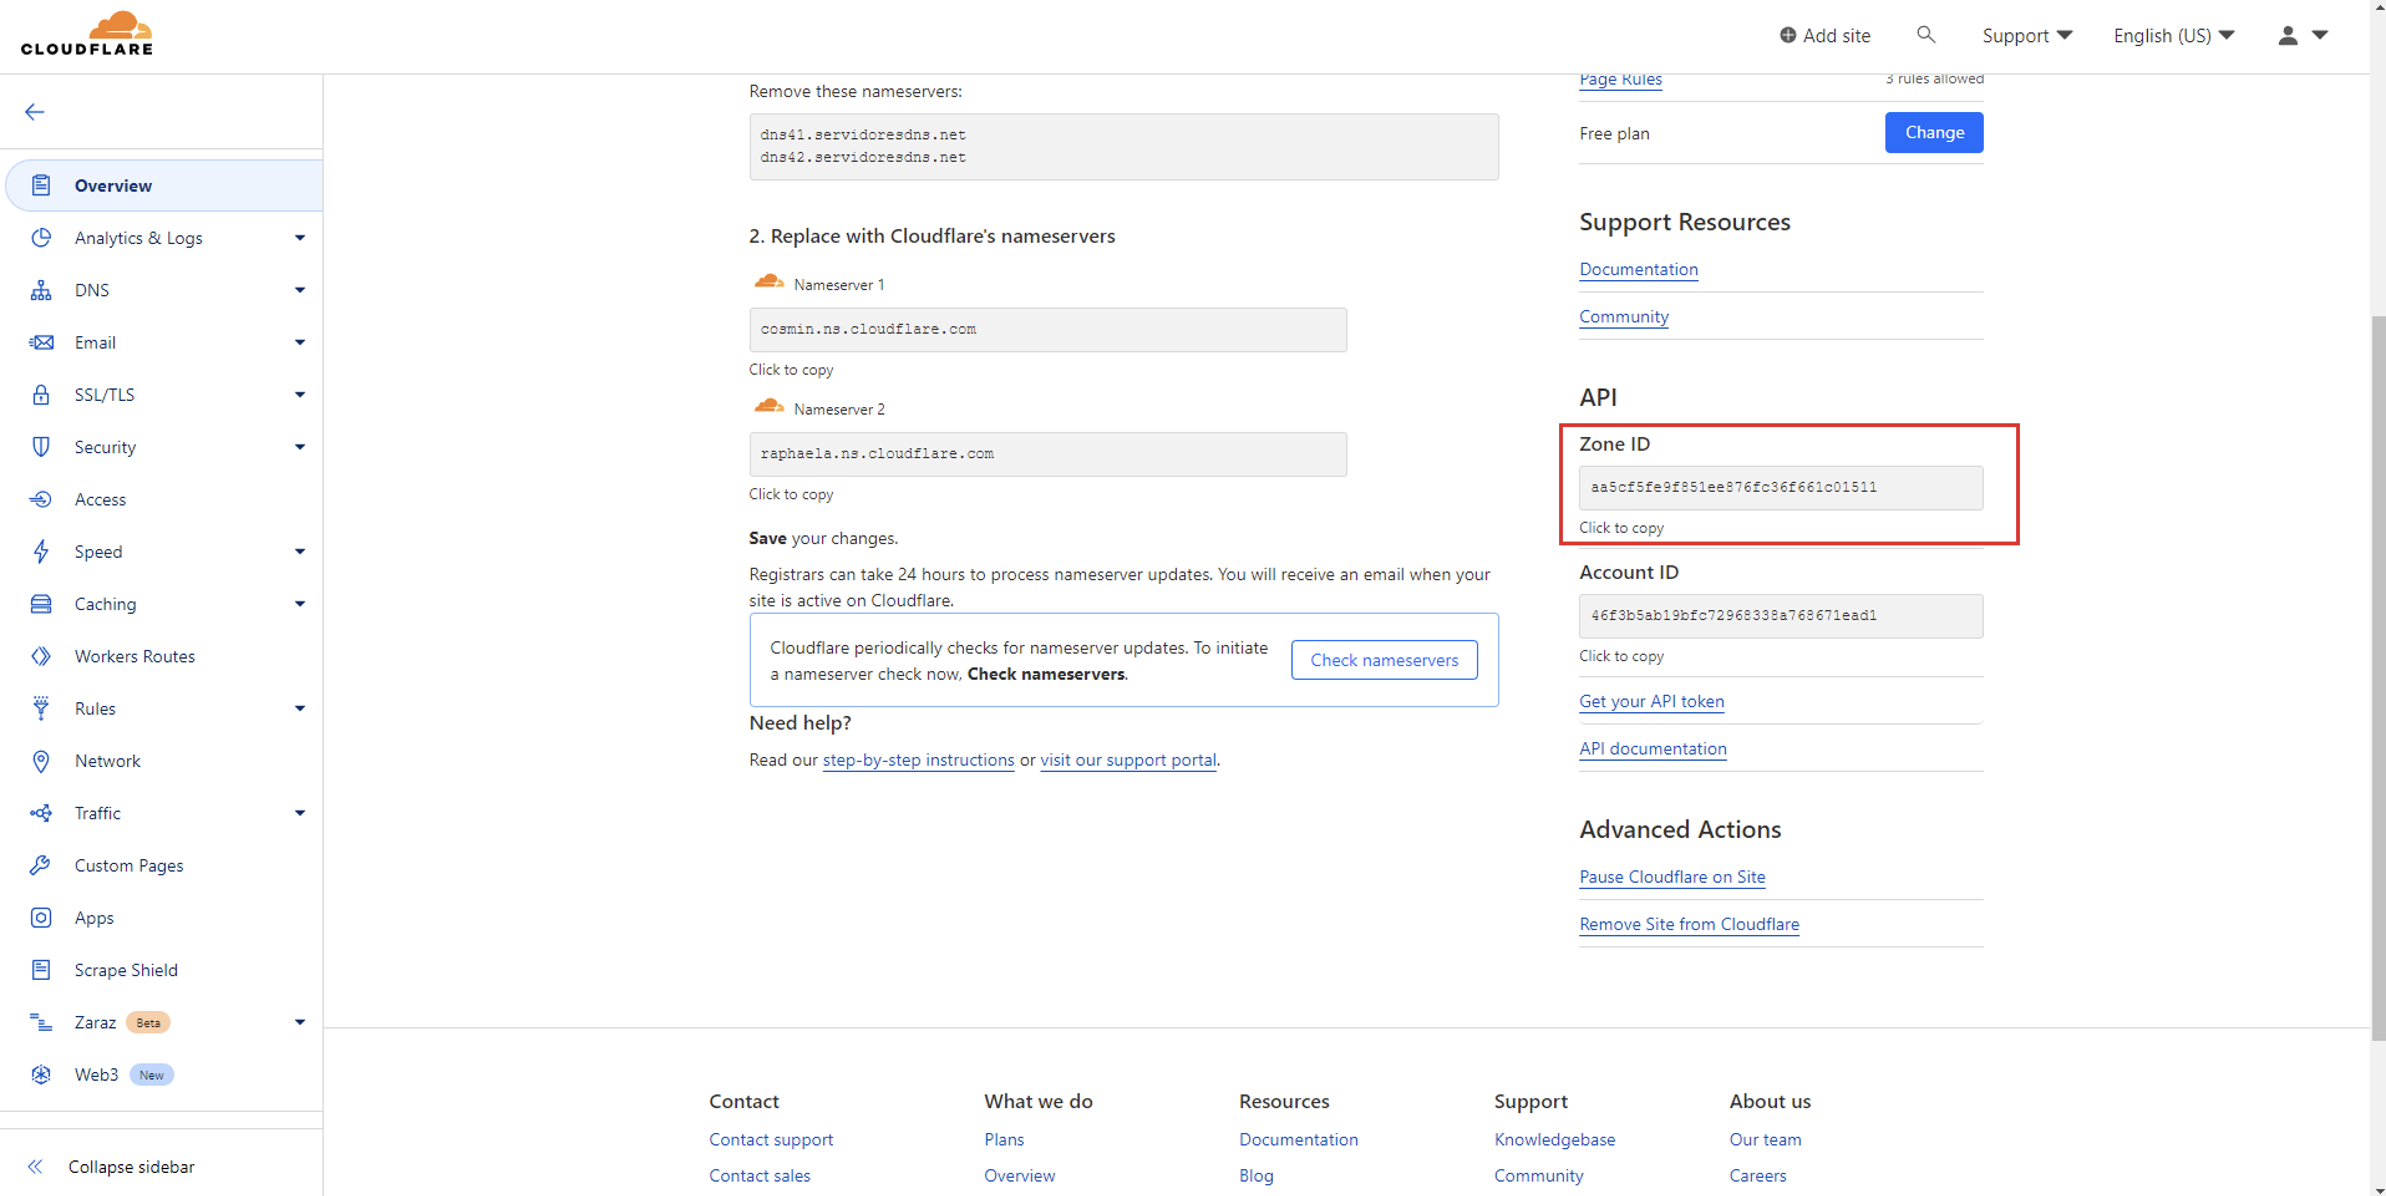Click the Rules funnel icon
The height and width of the screenshot is (1196, 2386).
41,708
